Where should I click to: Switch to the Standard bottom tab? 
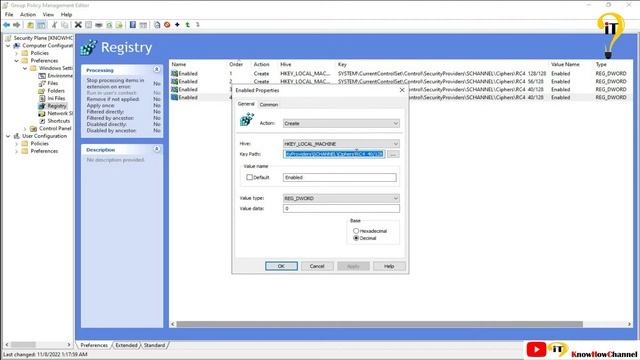coord(154,345)
